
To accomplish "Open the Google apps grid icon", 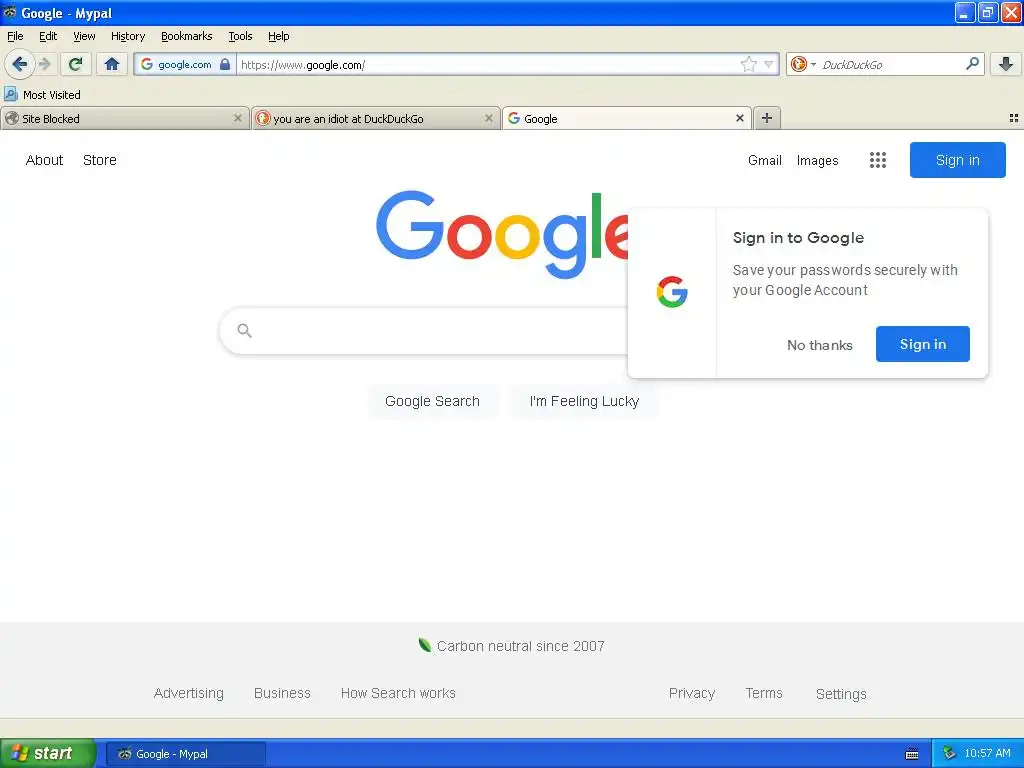I will point(878,160).
